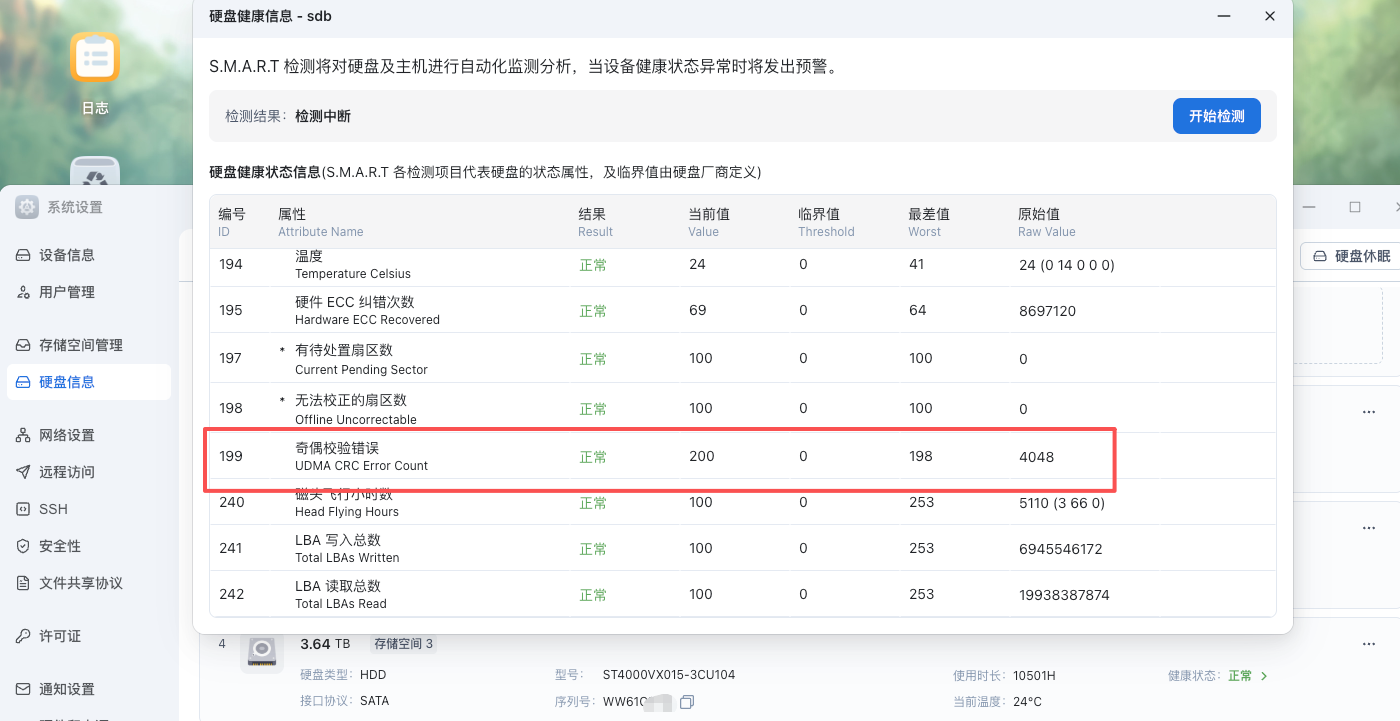
Task: Open the 日志 desktop app icon
Action: [x=95, y=58]
